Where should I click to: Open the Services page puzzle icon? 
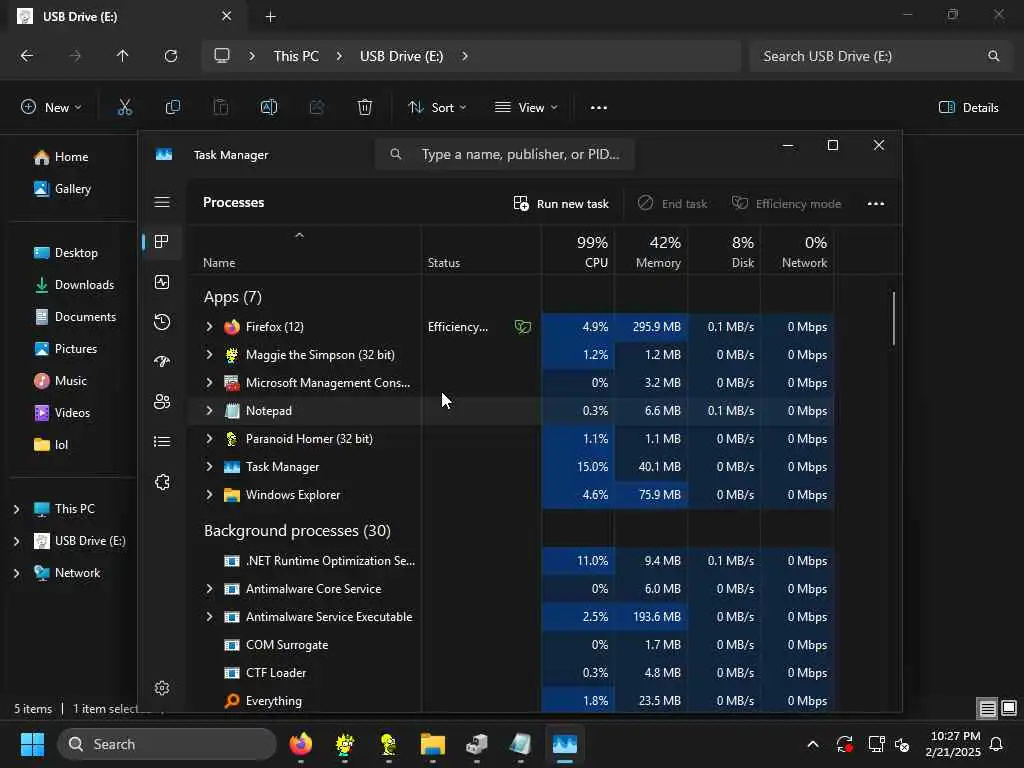(162, 482)
